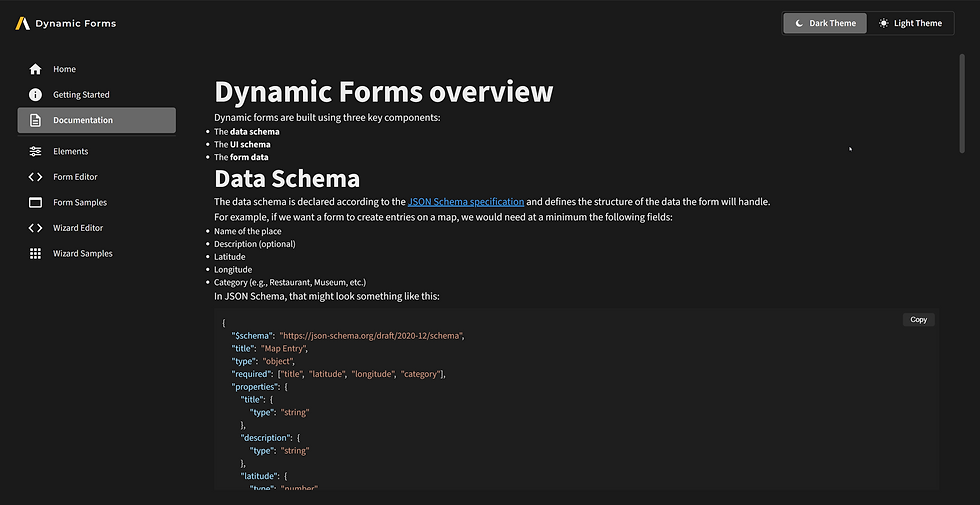Click the Dynamic Forms logo icon
This screenshot has height=505, width=980.
click(22, 23)
